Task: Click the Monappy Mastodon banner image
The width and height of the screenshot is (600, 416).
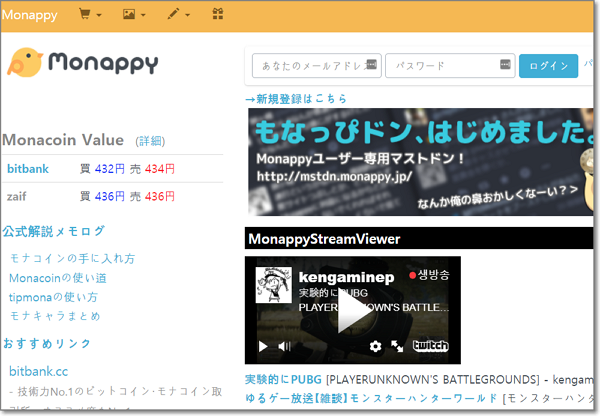Action: (420, 162)
